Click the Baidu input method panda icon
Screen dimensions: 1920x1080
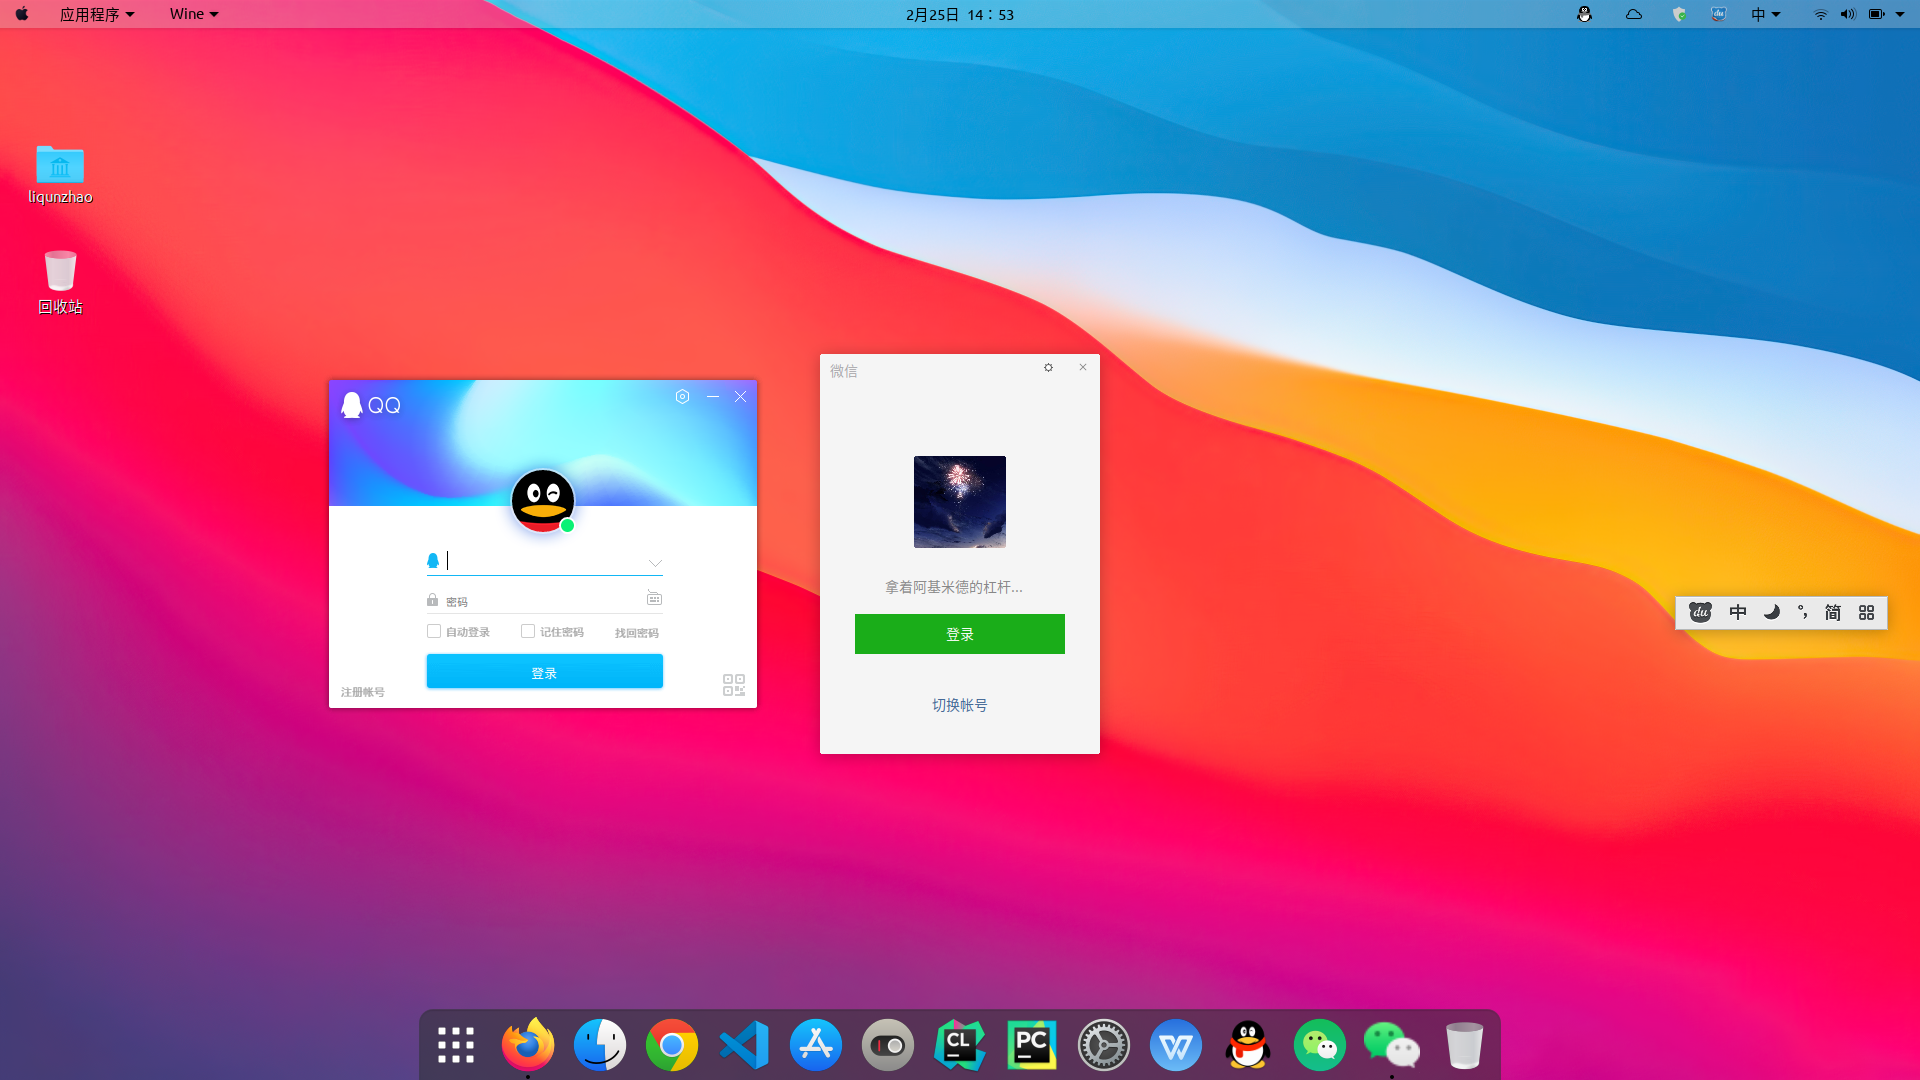point(1700,612)
